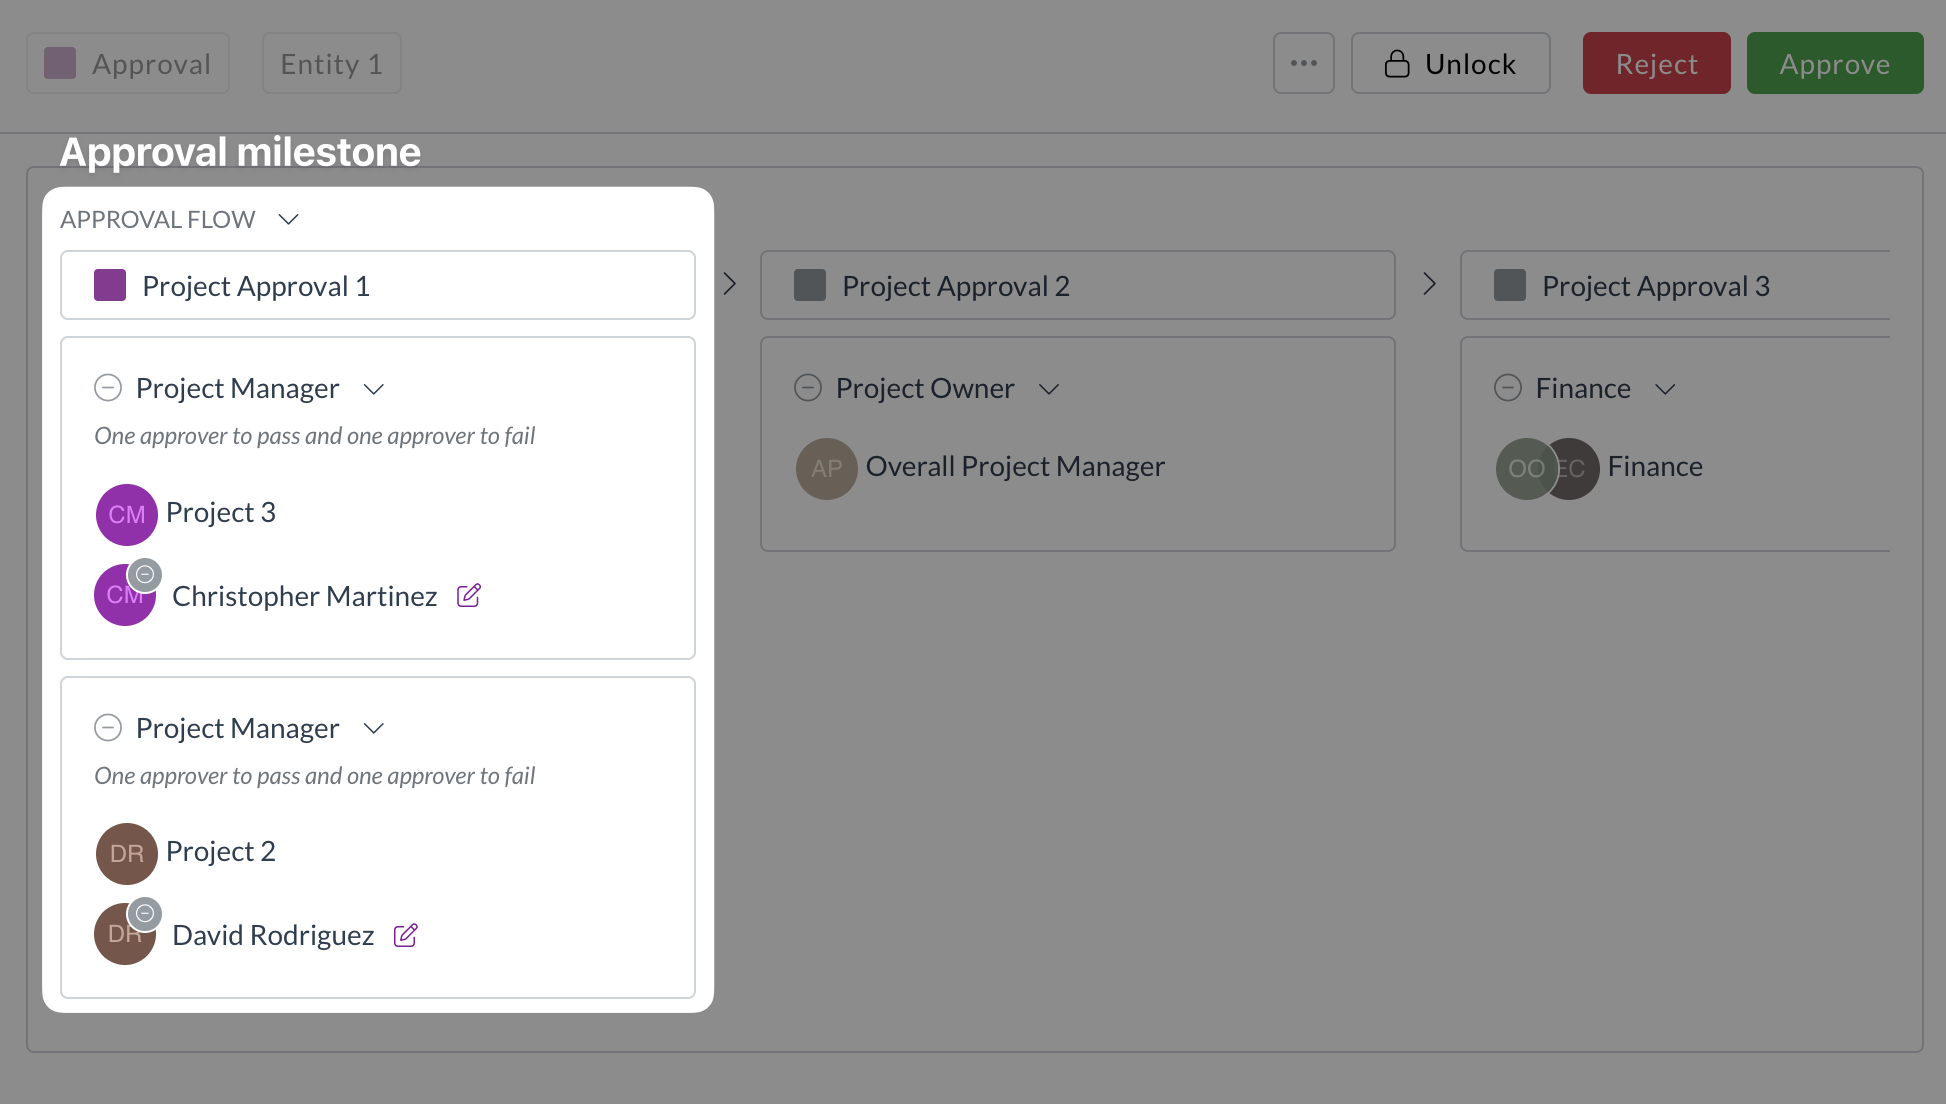This screenshot has height=1104, width=1946.
Task: Select the Project Approval 1 stage
Action: coord(378,285)
